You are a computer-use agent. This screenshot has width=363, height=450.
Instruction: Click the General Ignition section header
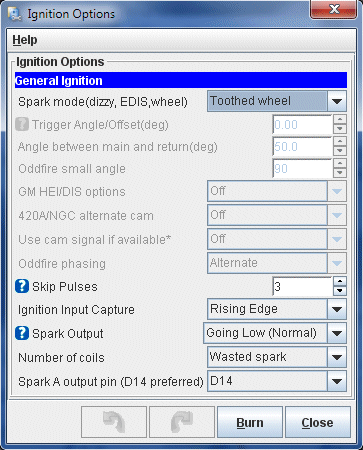coord(181,80)
